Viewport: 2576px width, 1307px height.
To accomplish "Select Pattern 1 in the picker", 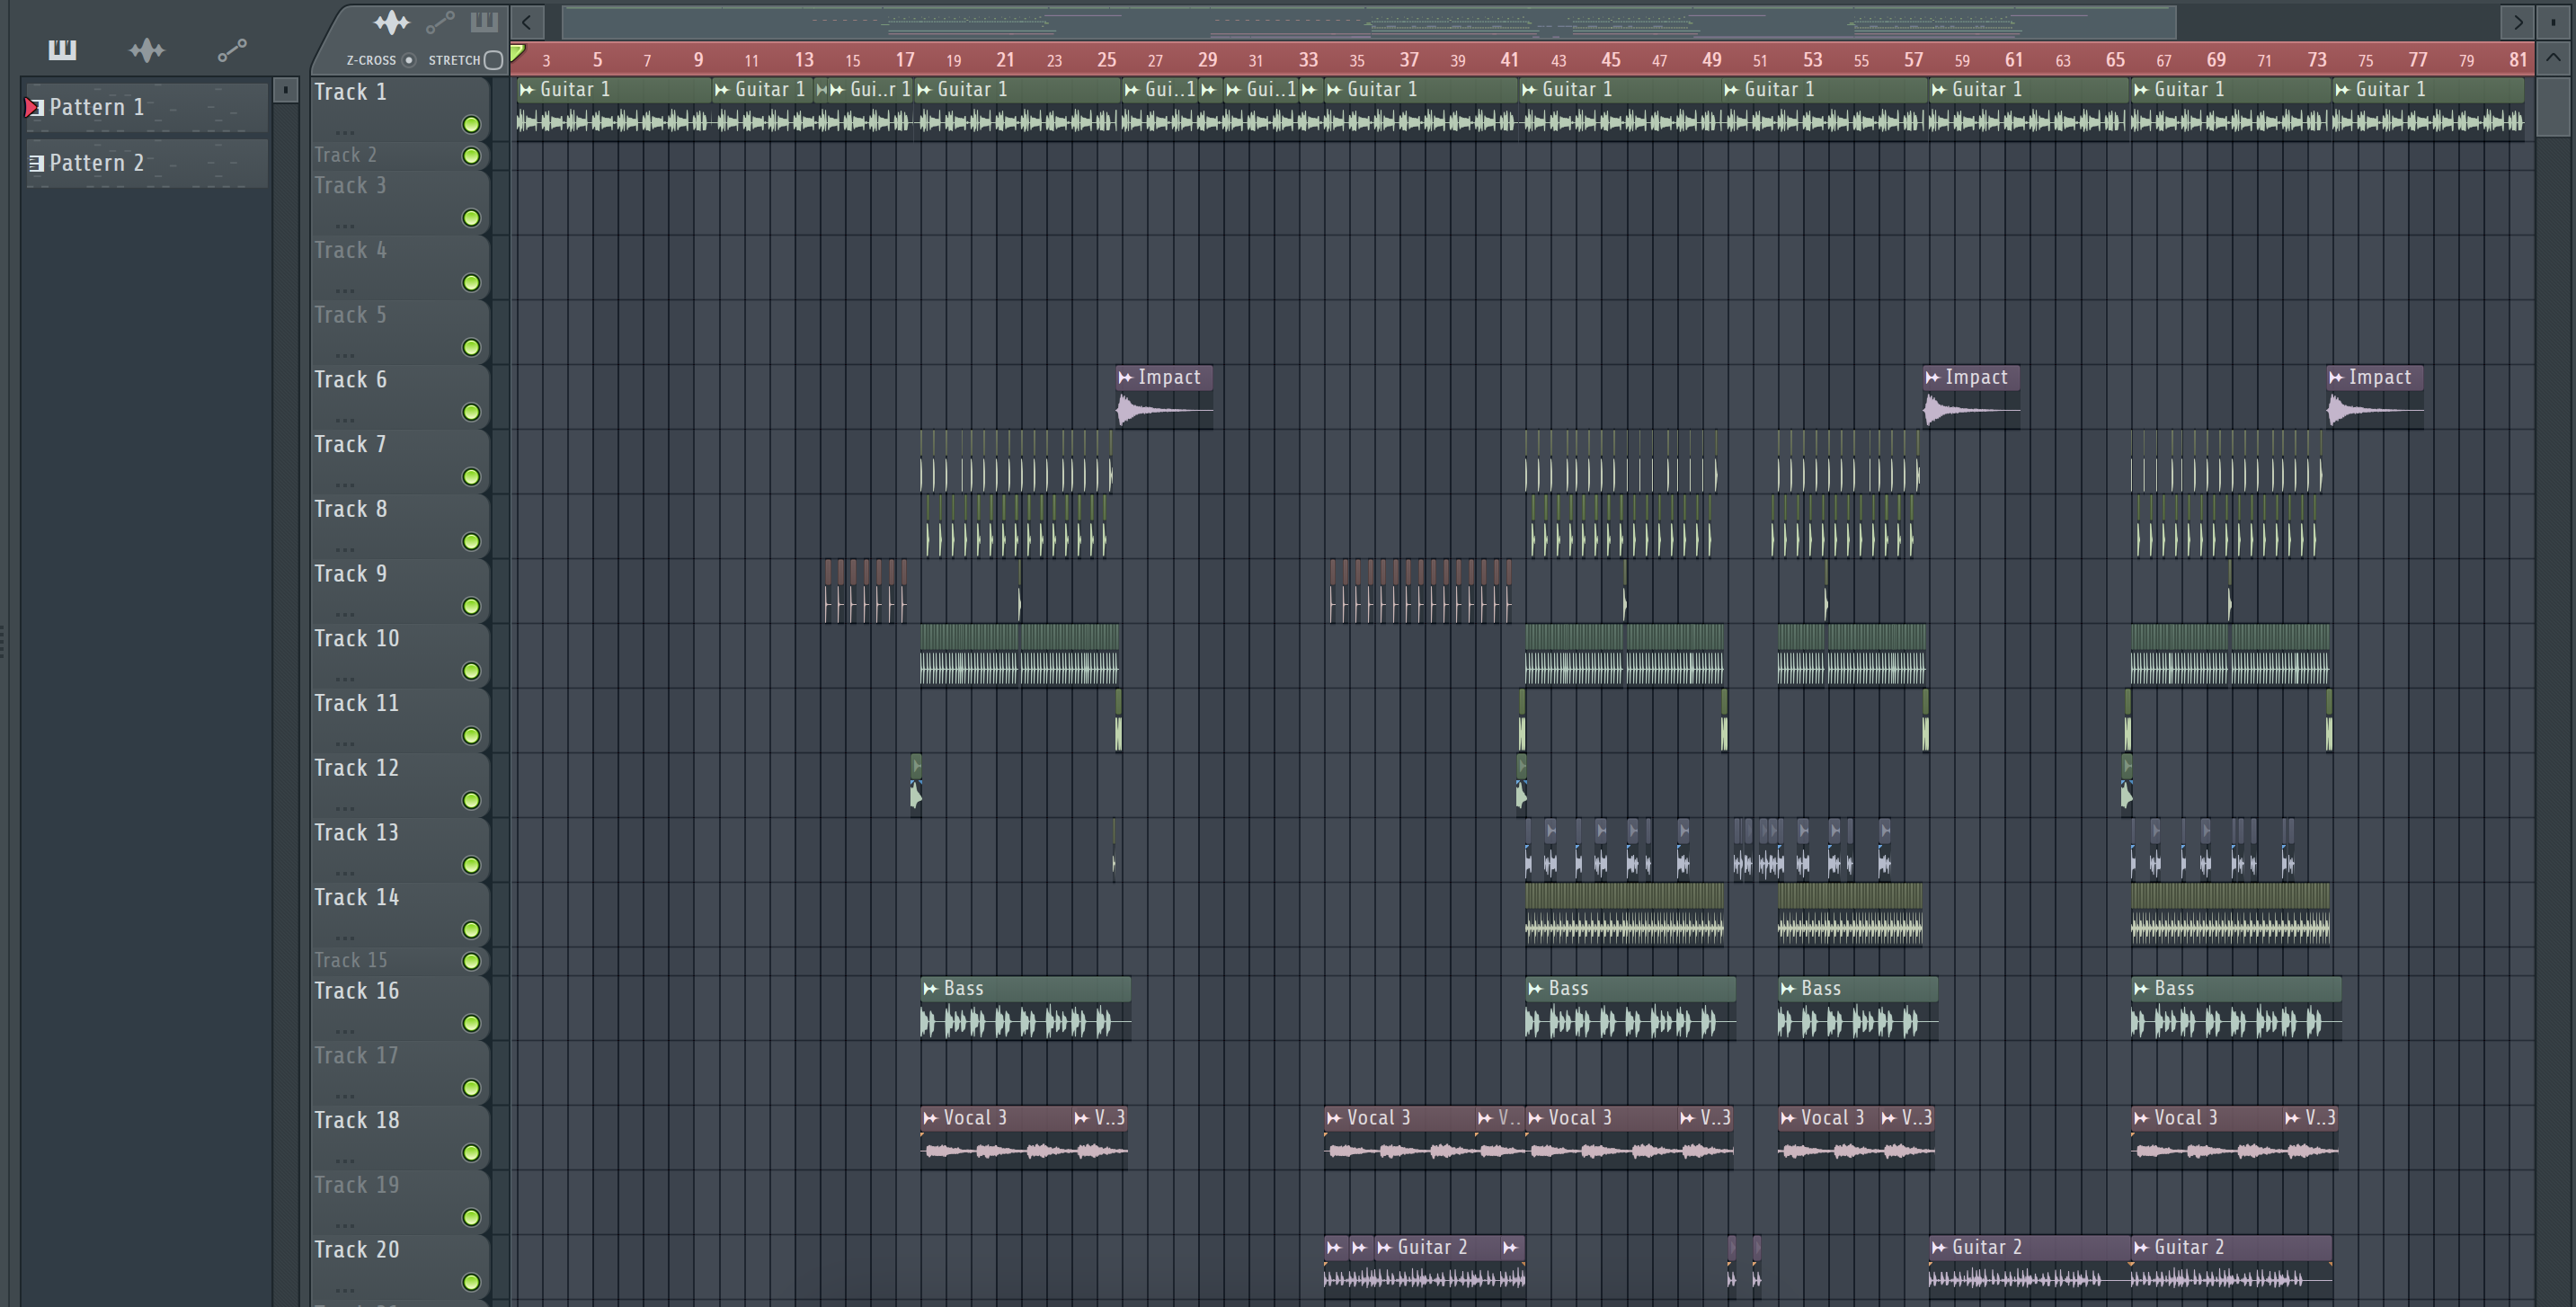I will tap(146, 107).
